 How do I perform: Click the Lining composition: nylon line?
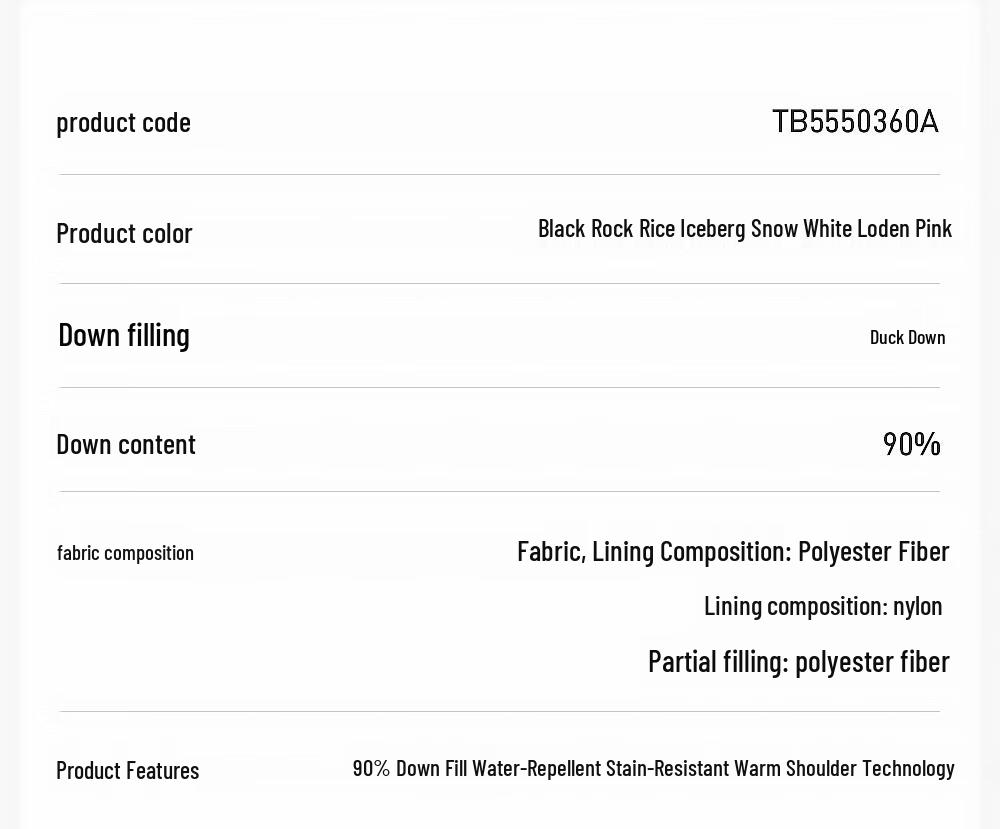pyautogui.click(x=823, y=606)
